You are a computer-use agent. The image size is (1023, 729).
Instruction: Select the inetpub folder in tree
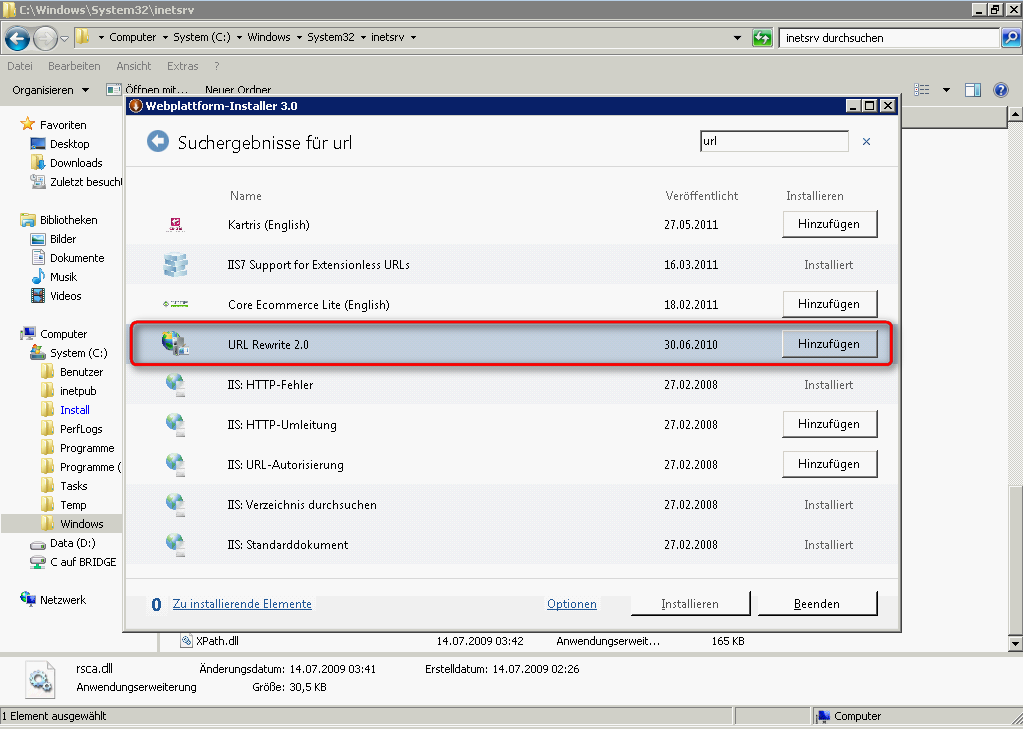(78, 391)
